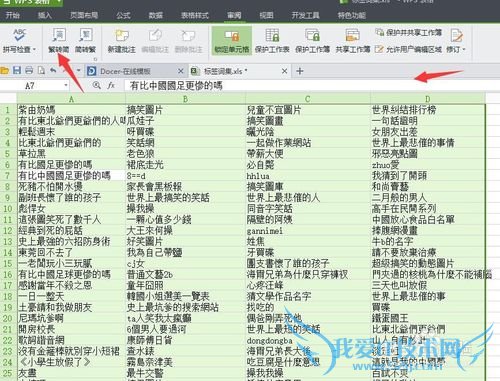Click the formula bar text field
Image resolution: width=500 pixels, height=381 pixels.
[312, 86]
